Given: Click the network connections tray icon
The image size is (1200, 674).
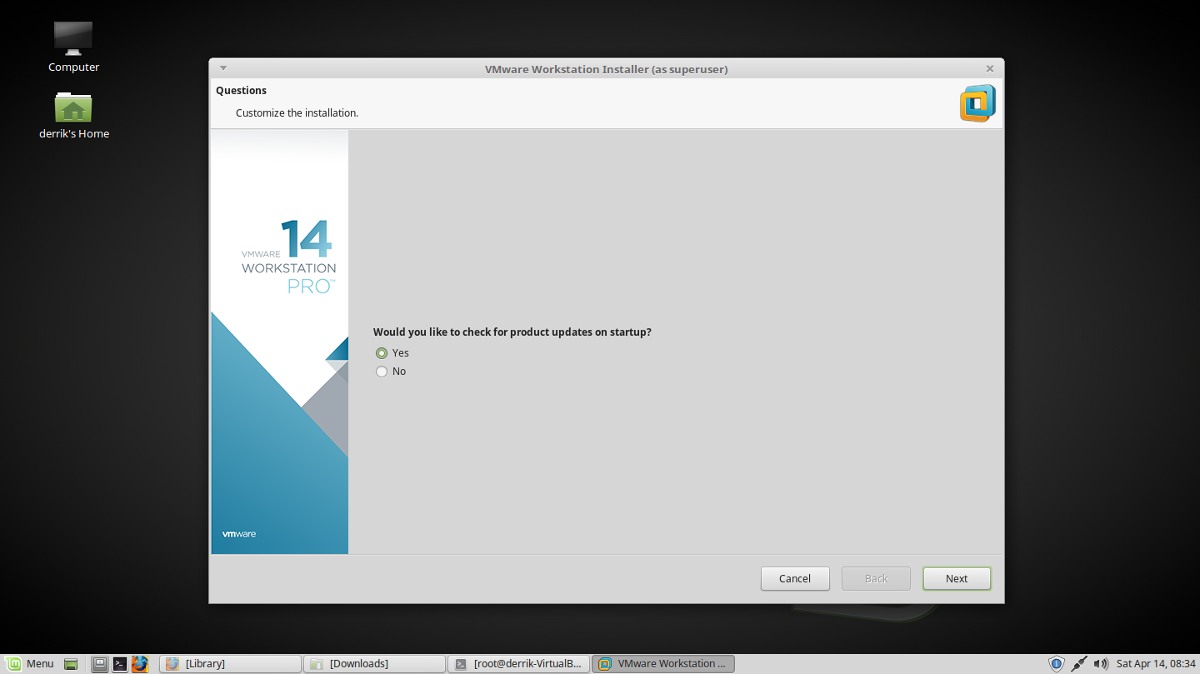Looking at the screenshot, I should pos(1078,663).
